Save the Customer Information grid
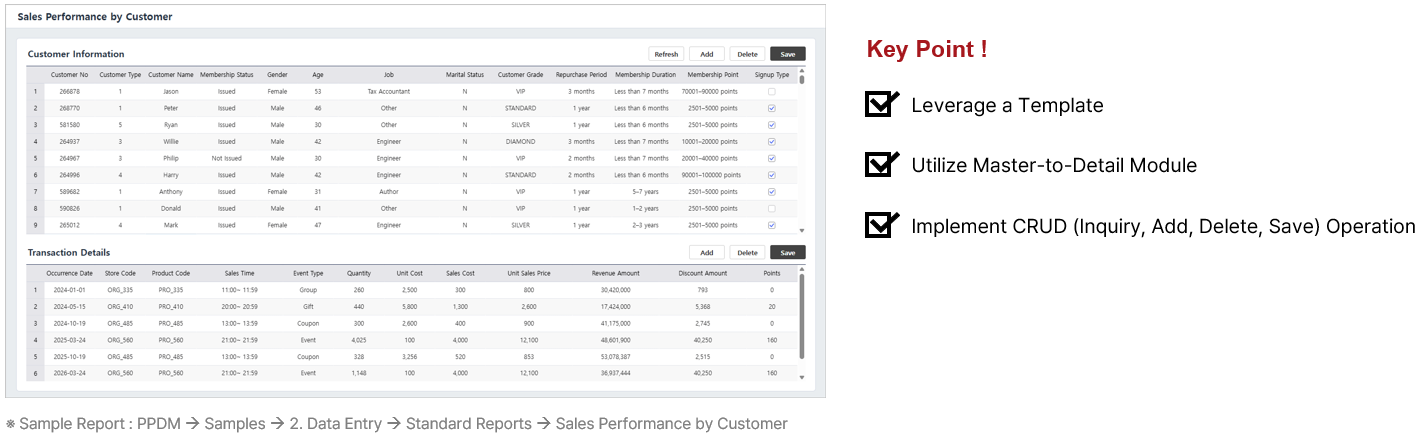 click(x=787, y=54)
